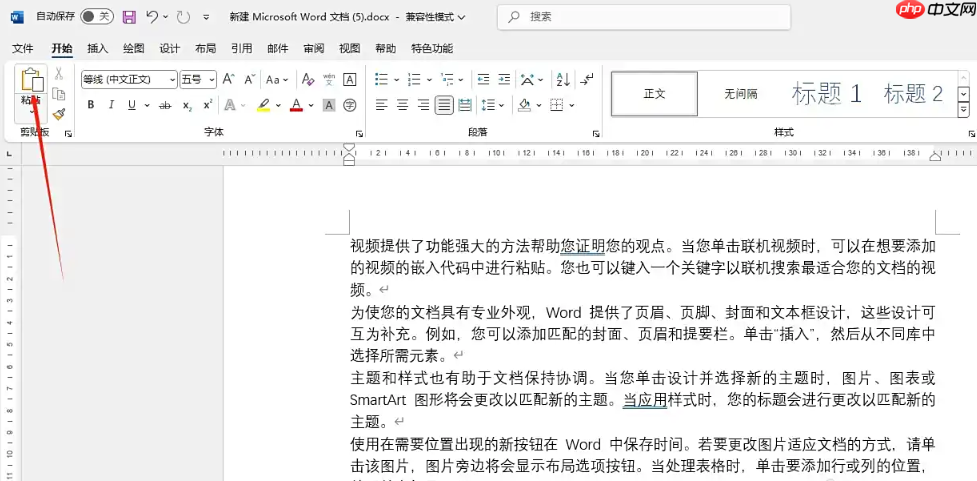Viewport: 977px width, 481px height.
Task: Click the Save floppy disk icon
Action: pos(129,17)
